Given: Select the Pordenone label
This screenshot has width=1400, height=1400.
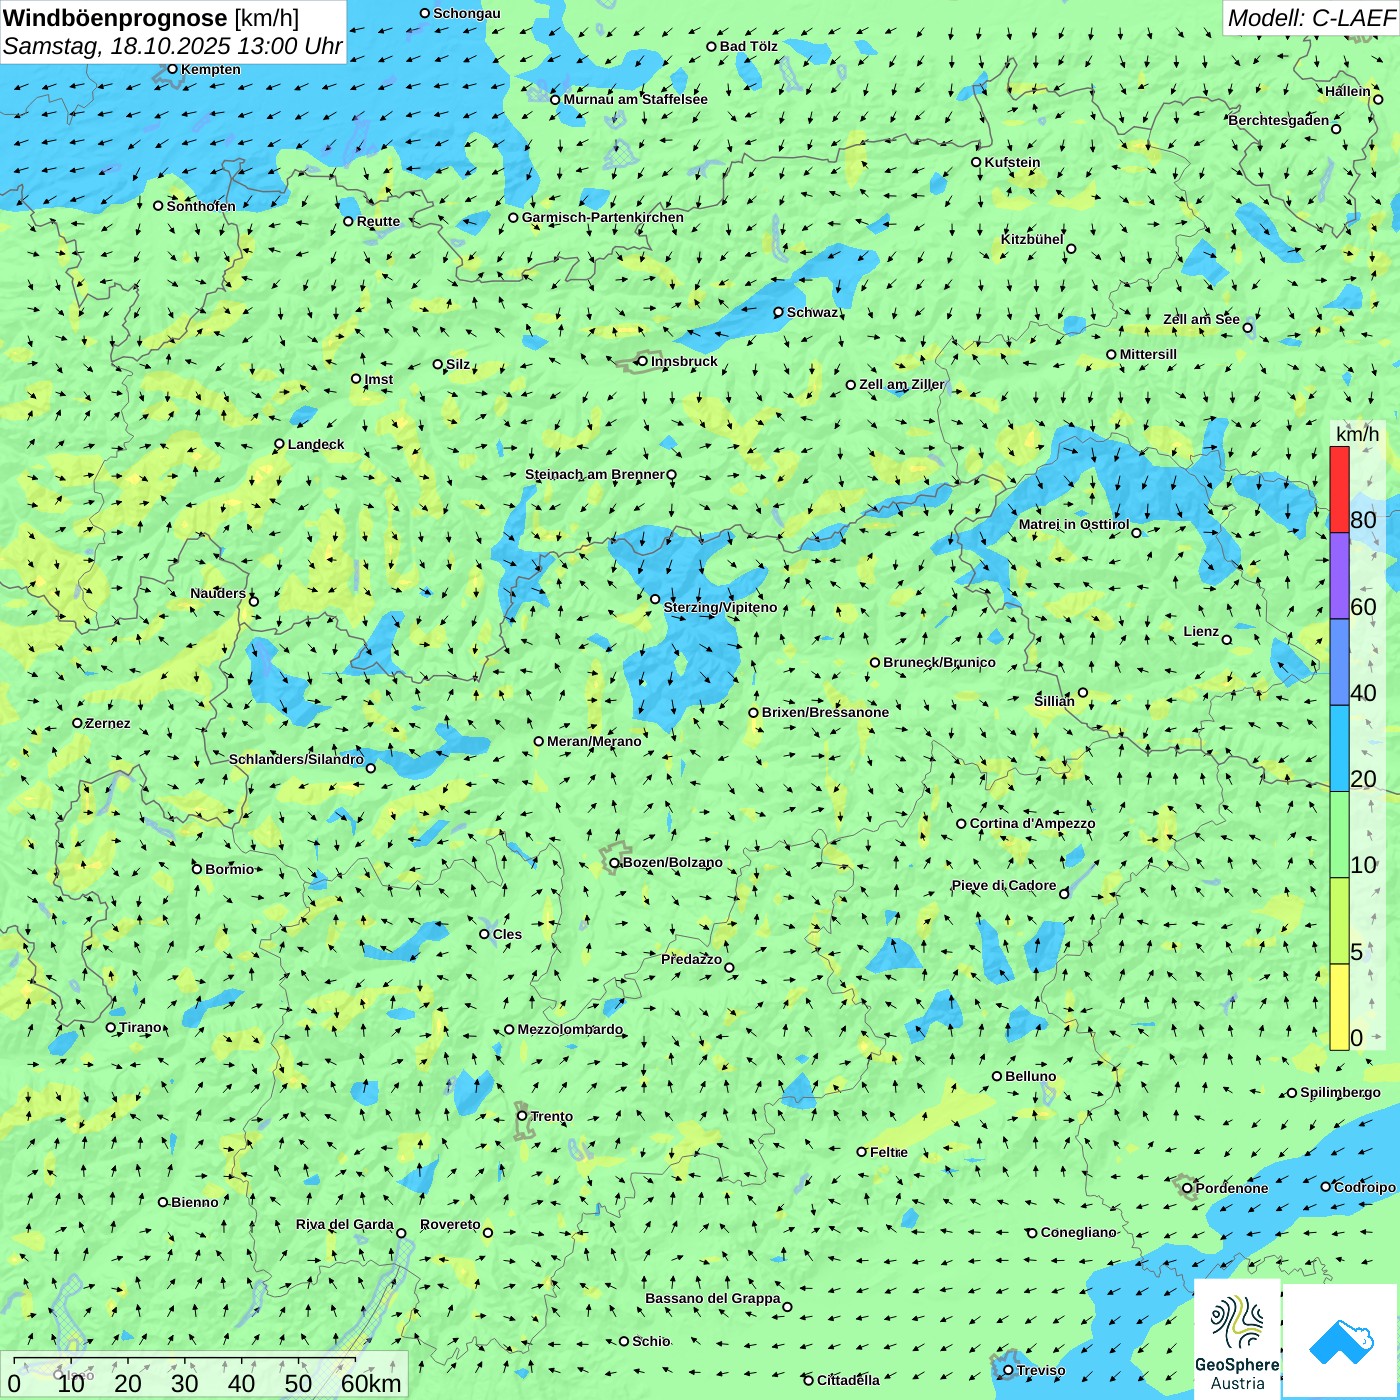Looking at the screenshot, I should click(1232, 1188).
